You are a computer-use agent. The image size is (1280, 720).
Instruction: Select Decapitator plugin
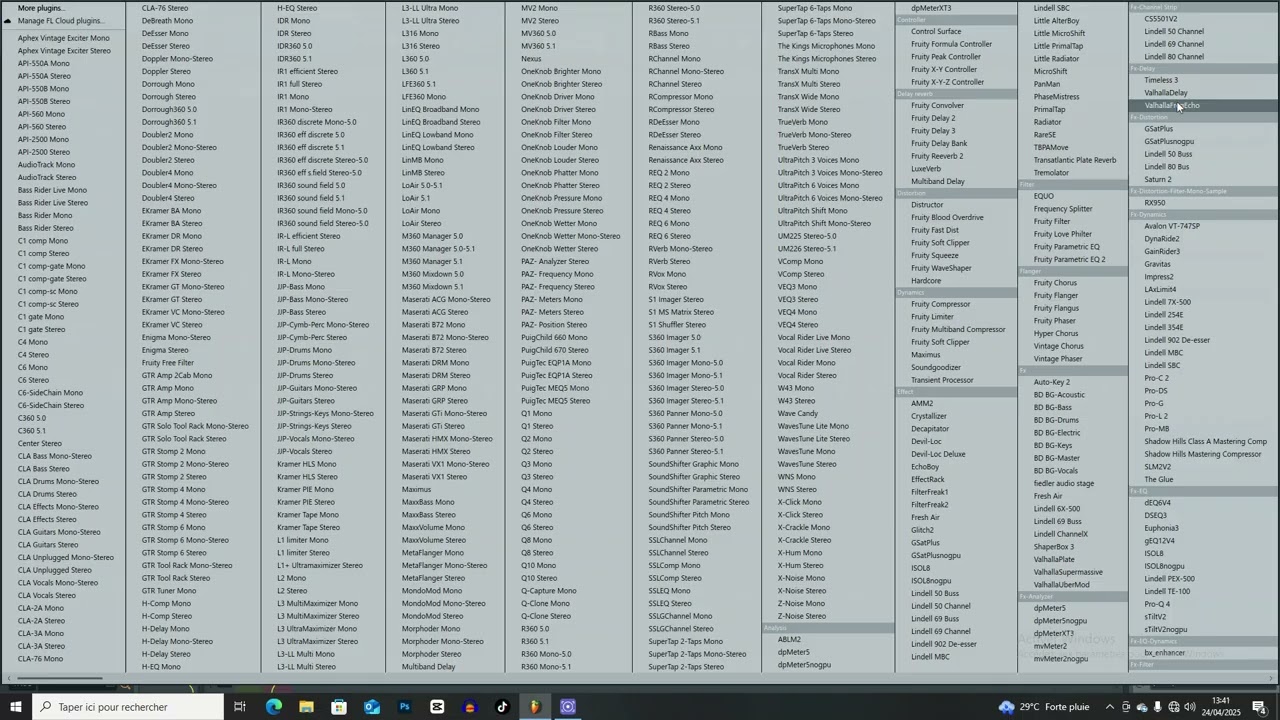(x=930, y=429)
